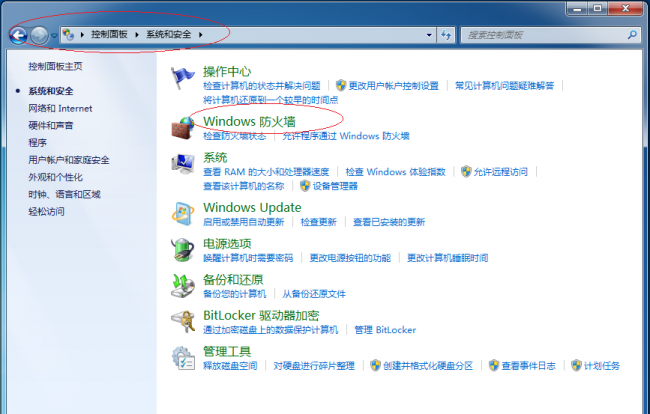Open the 管理工具 heading link
Viewport: 650px width, 414px height.
(227, 351)
